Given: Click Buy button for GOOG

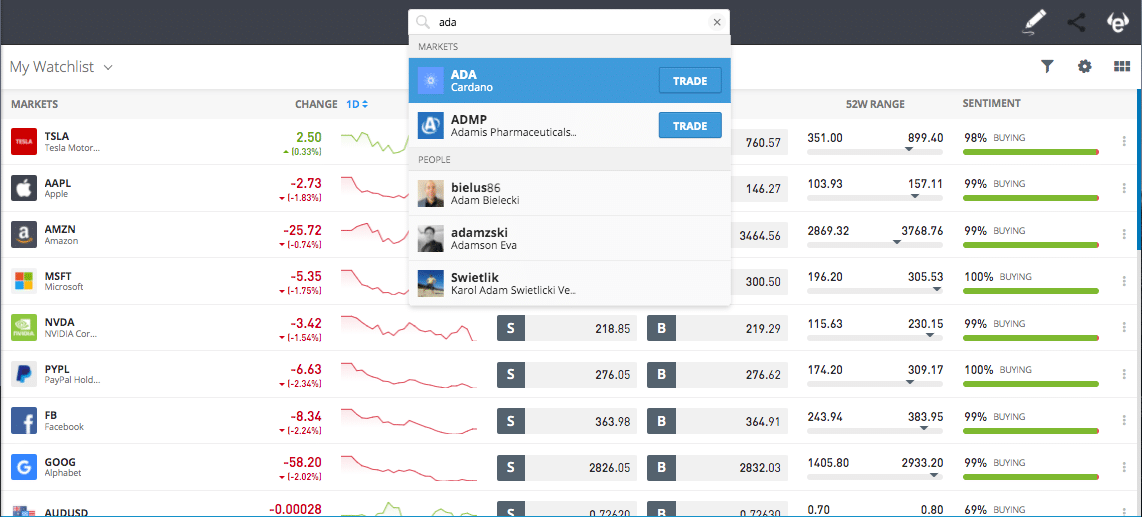Looking at the screenshot, I should pos(661,468).
